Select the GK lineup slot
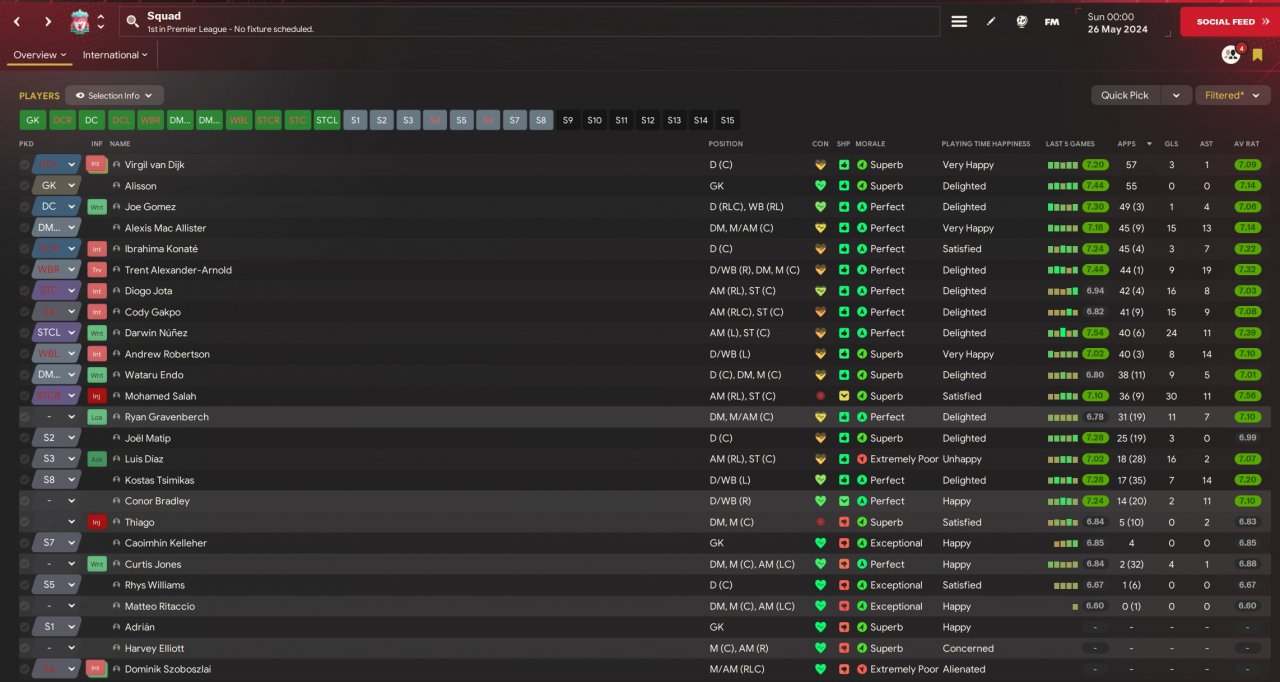This screenshot has height=682, width=1280. (x=33, y=120)
